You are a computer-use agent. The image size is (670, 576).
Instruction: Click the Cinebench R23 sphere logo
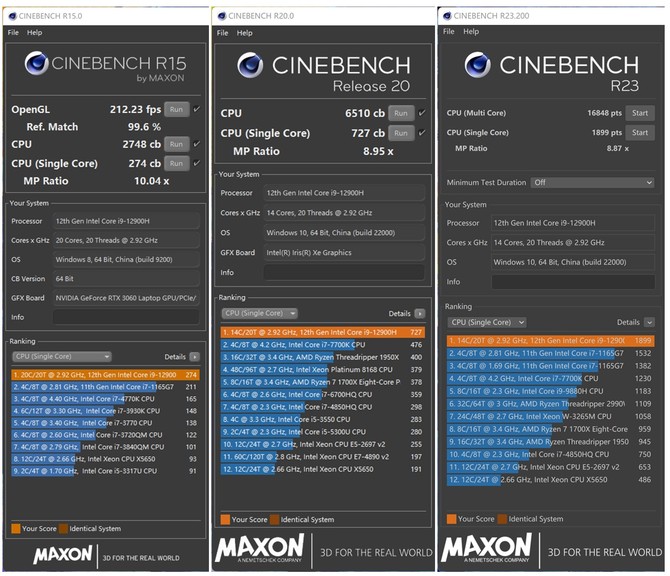[476, 67]
